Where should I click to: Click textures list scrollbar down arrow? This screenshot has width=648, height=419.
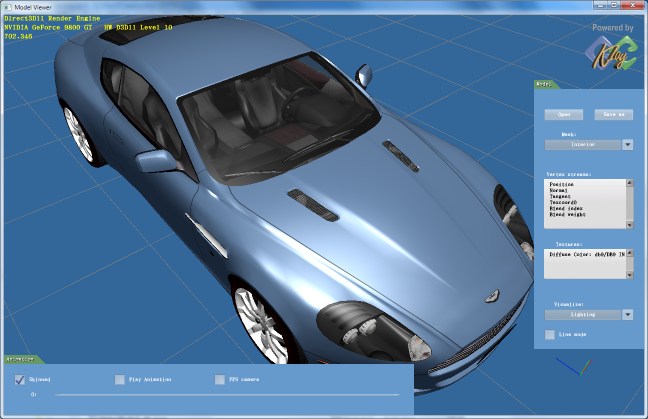coord(630,275)
